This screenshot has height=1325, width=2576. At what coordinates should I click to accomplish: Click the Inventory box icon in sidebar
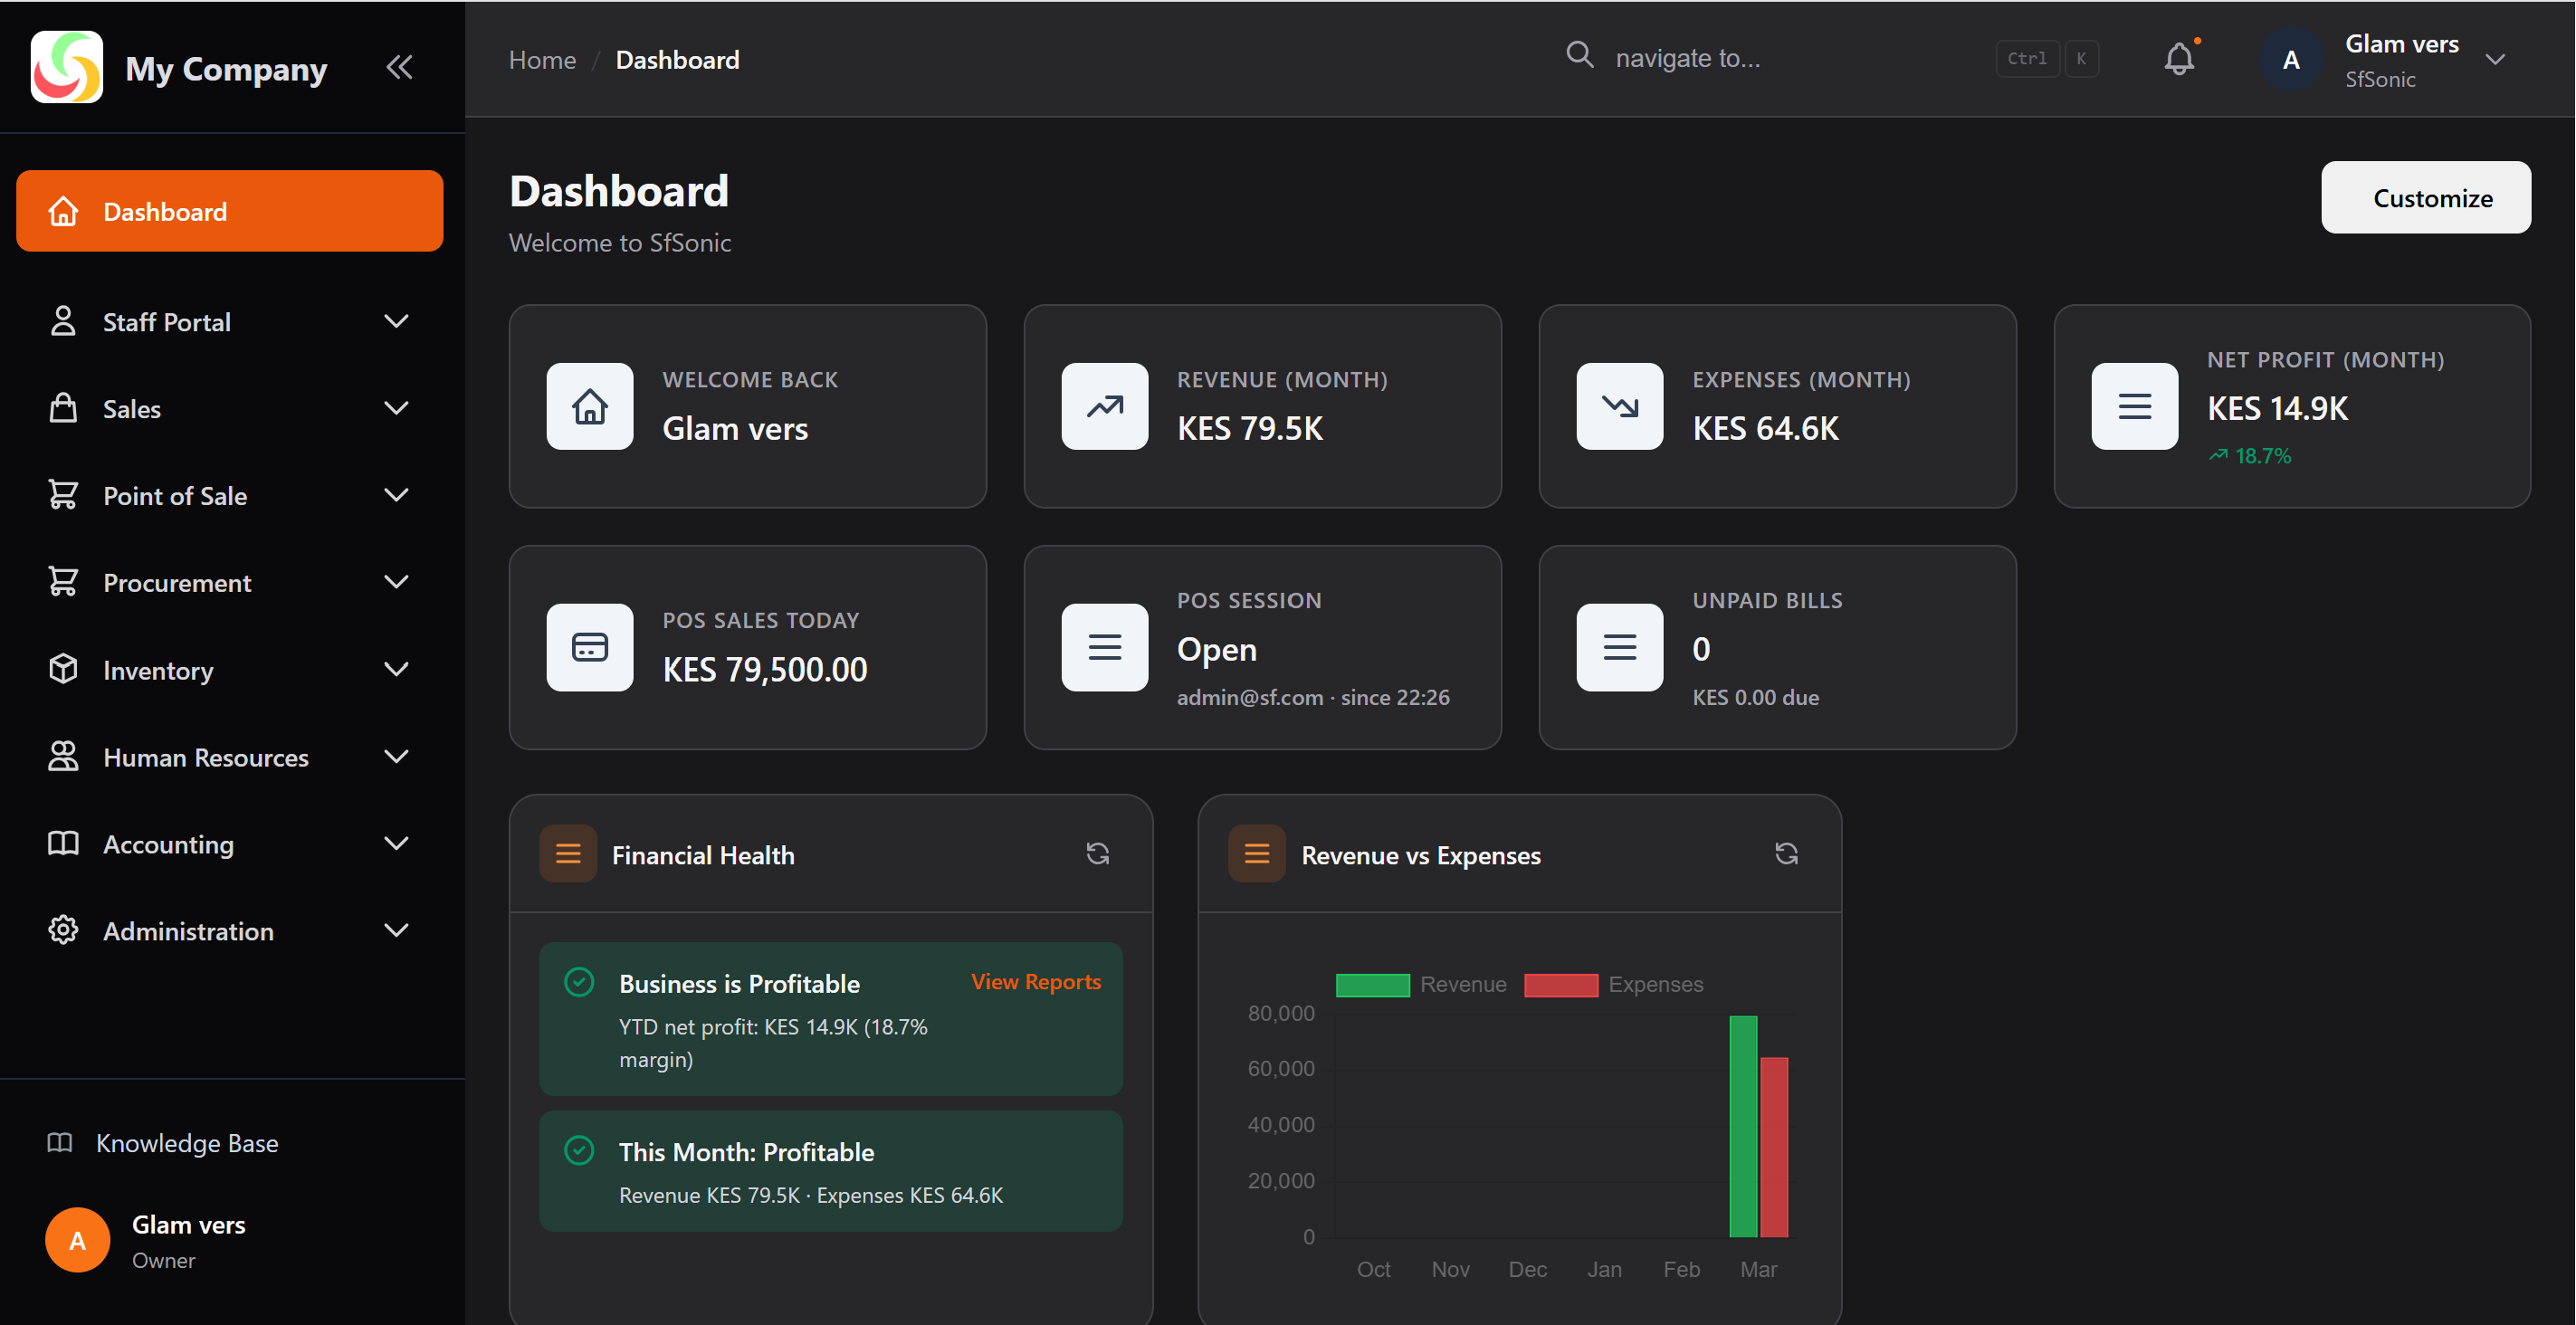pos(63,669)
